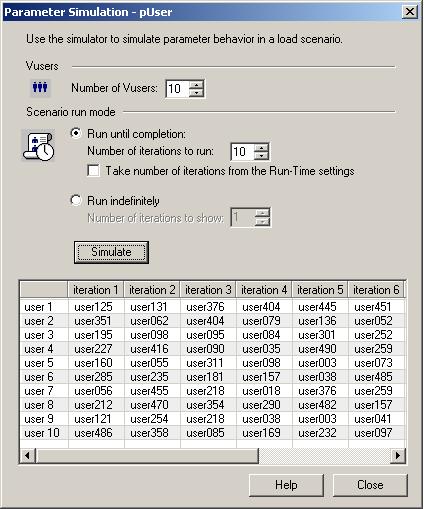Click the right scroll arrow of table
Image resolution: width=424 pixels, height=509 pixels.
[x=398, y=455]
